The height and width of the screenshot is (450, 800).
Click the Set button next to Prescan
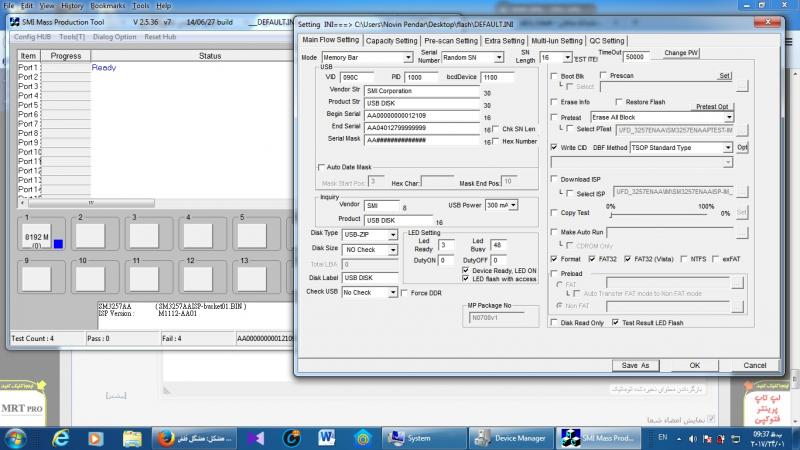(x=724, y=76)
